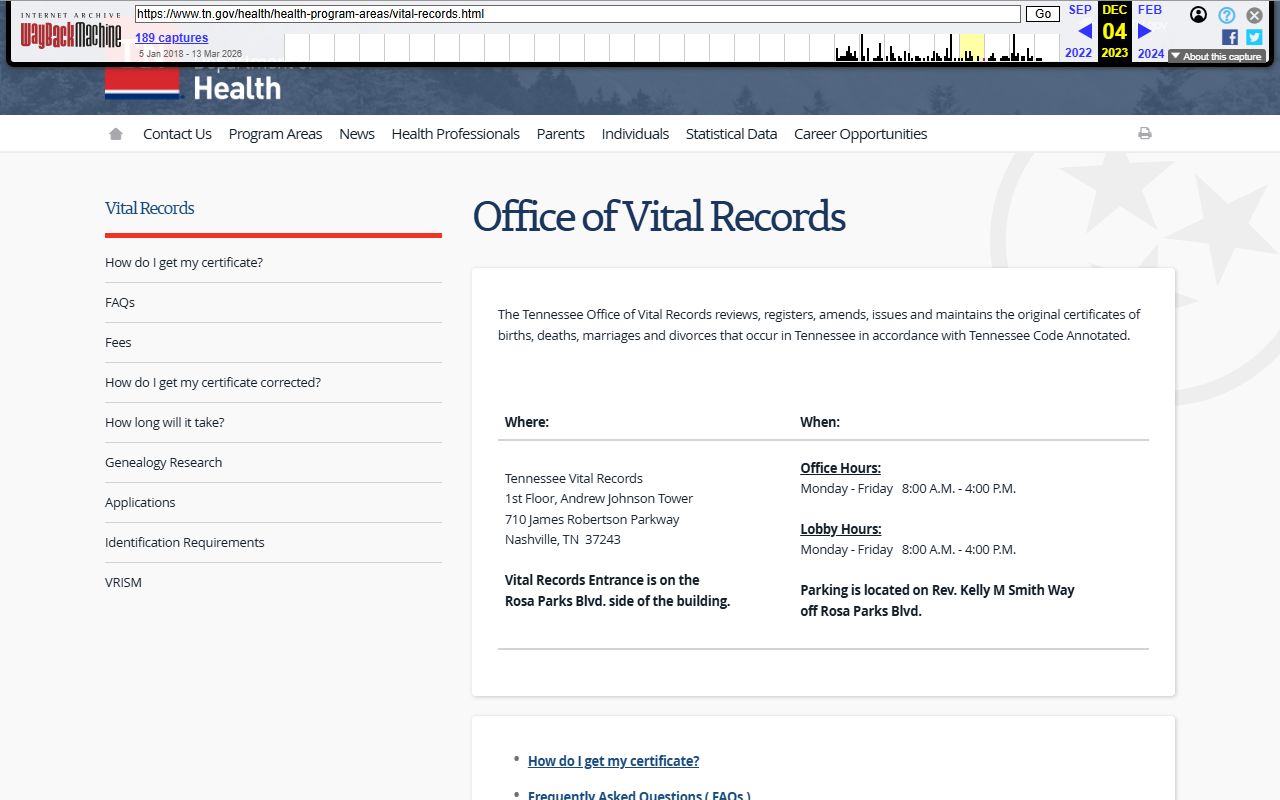Image resolution: width=1280 pixels, height=800 pixels.
Task: Click the 'Where:' column header
Action: [527, 422]
